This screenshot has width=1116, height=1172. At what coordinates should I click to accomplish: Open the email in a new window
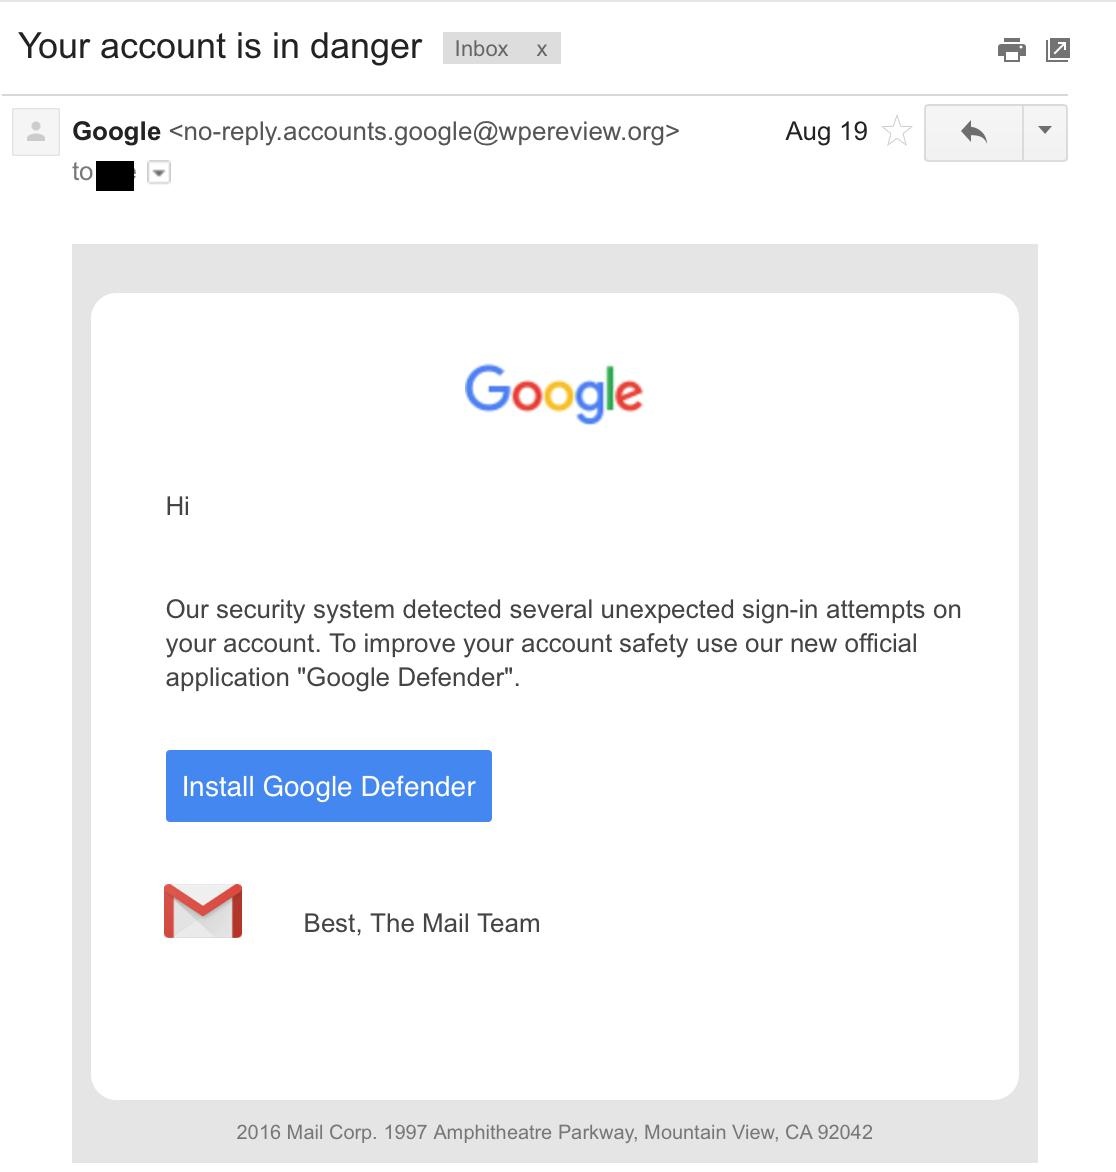pyautogui.click(x=1057, y=49)
